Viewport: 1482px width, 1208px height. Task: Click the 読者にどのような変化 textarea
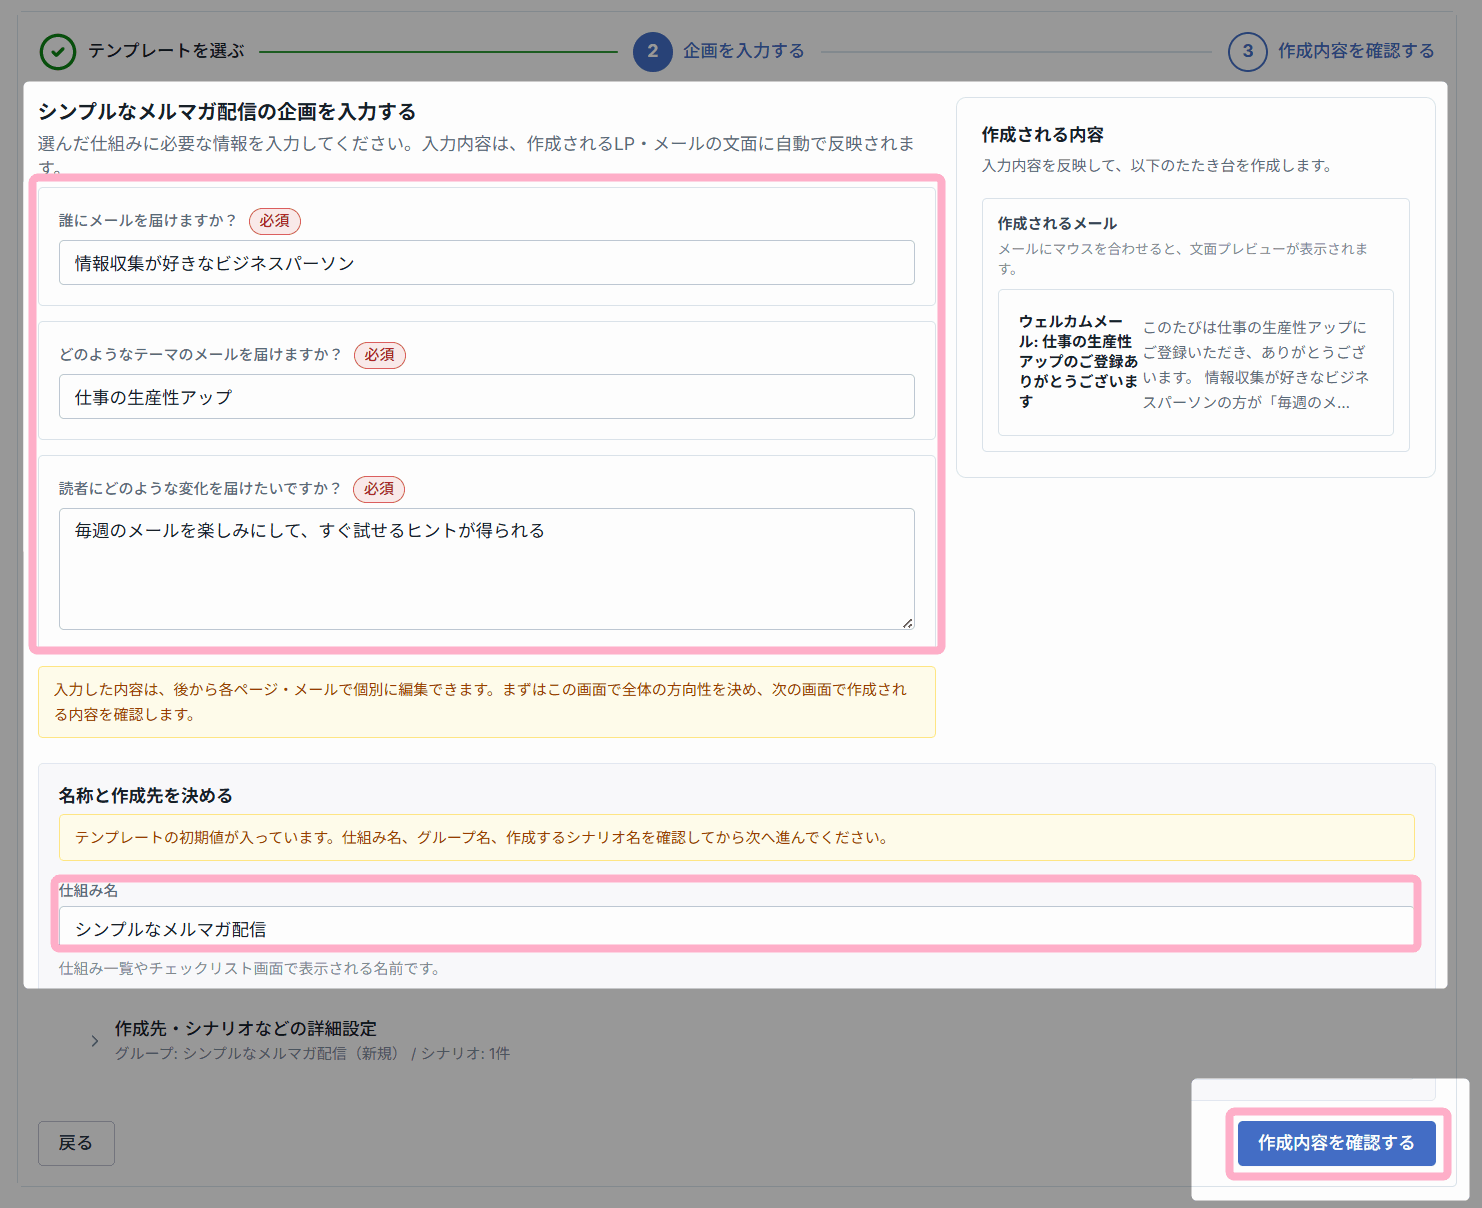pyautogui.click(x=487, y=569)
